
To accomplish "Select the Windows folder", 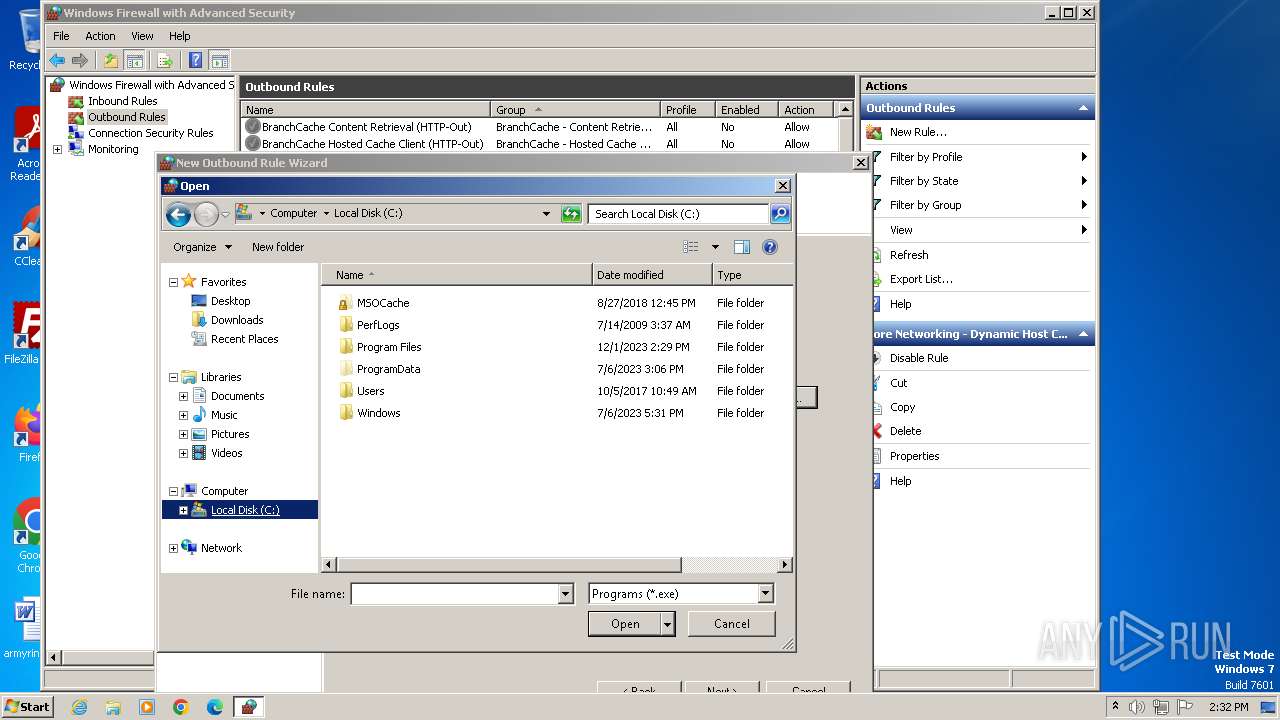I will (378, 413).
